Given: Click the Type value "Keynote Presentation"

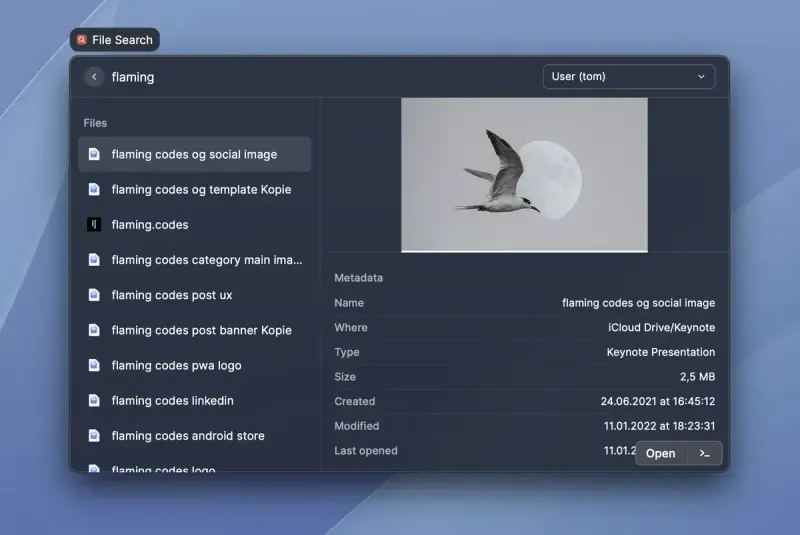Looking at the screenshot, I should pos(661,352).
